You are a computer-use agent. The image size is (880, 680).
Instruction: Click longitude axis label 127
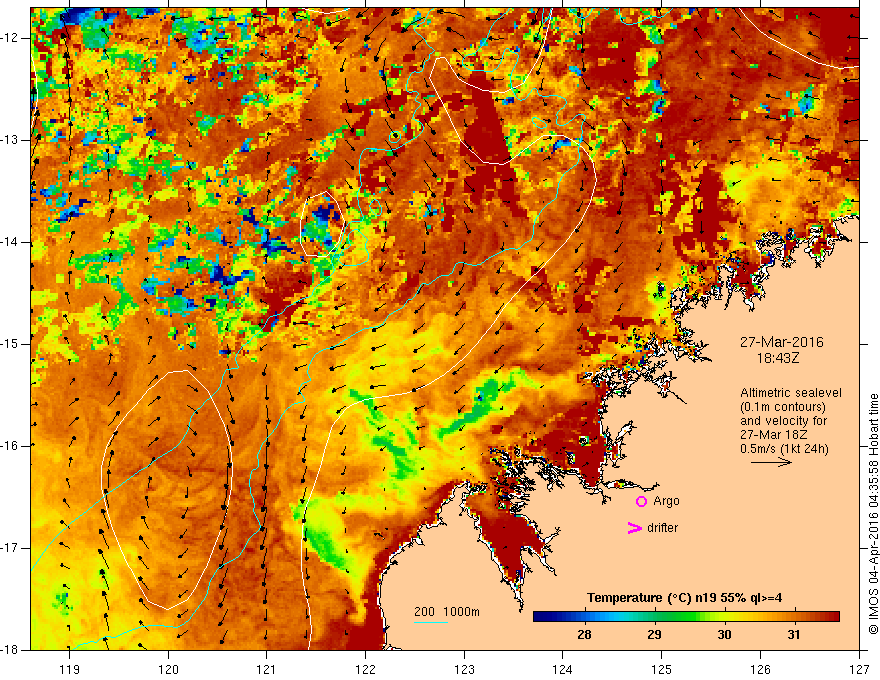[x=859, y=669]
